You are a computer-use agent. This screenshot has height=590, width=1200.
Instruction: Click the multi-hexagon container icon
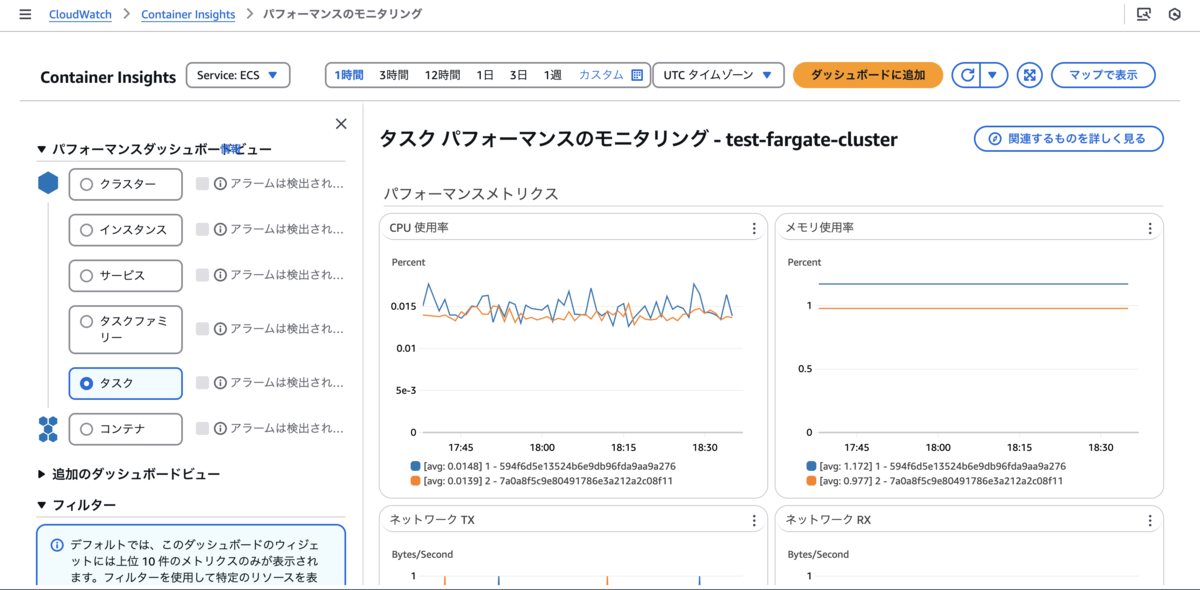tap(48, 429)
